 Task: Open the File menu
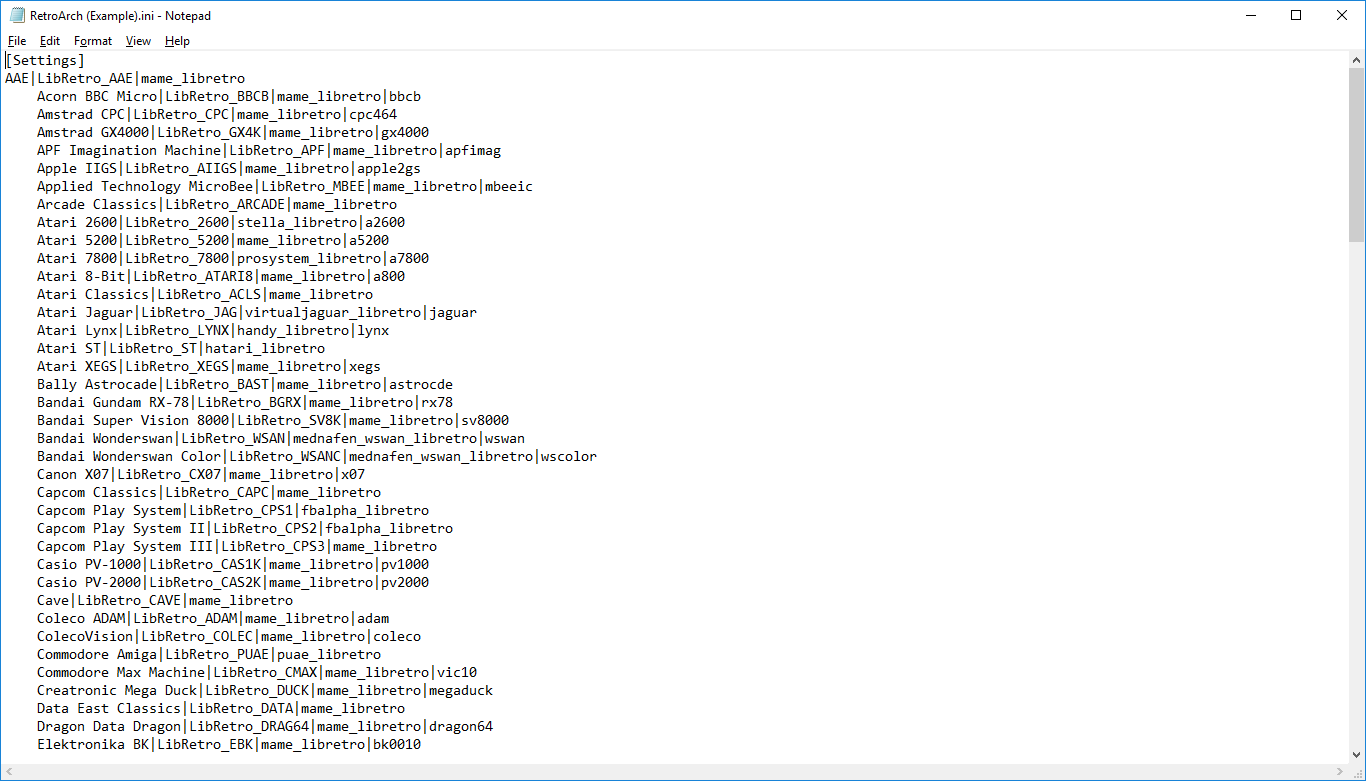(17, 41)
